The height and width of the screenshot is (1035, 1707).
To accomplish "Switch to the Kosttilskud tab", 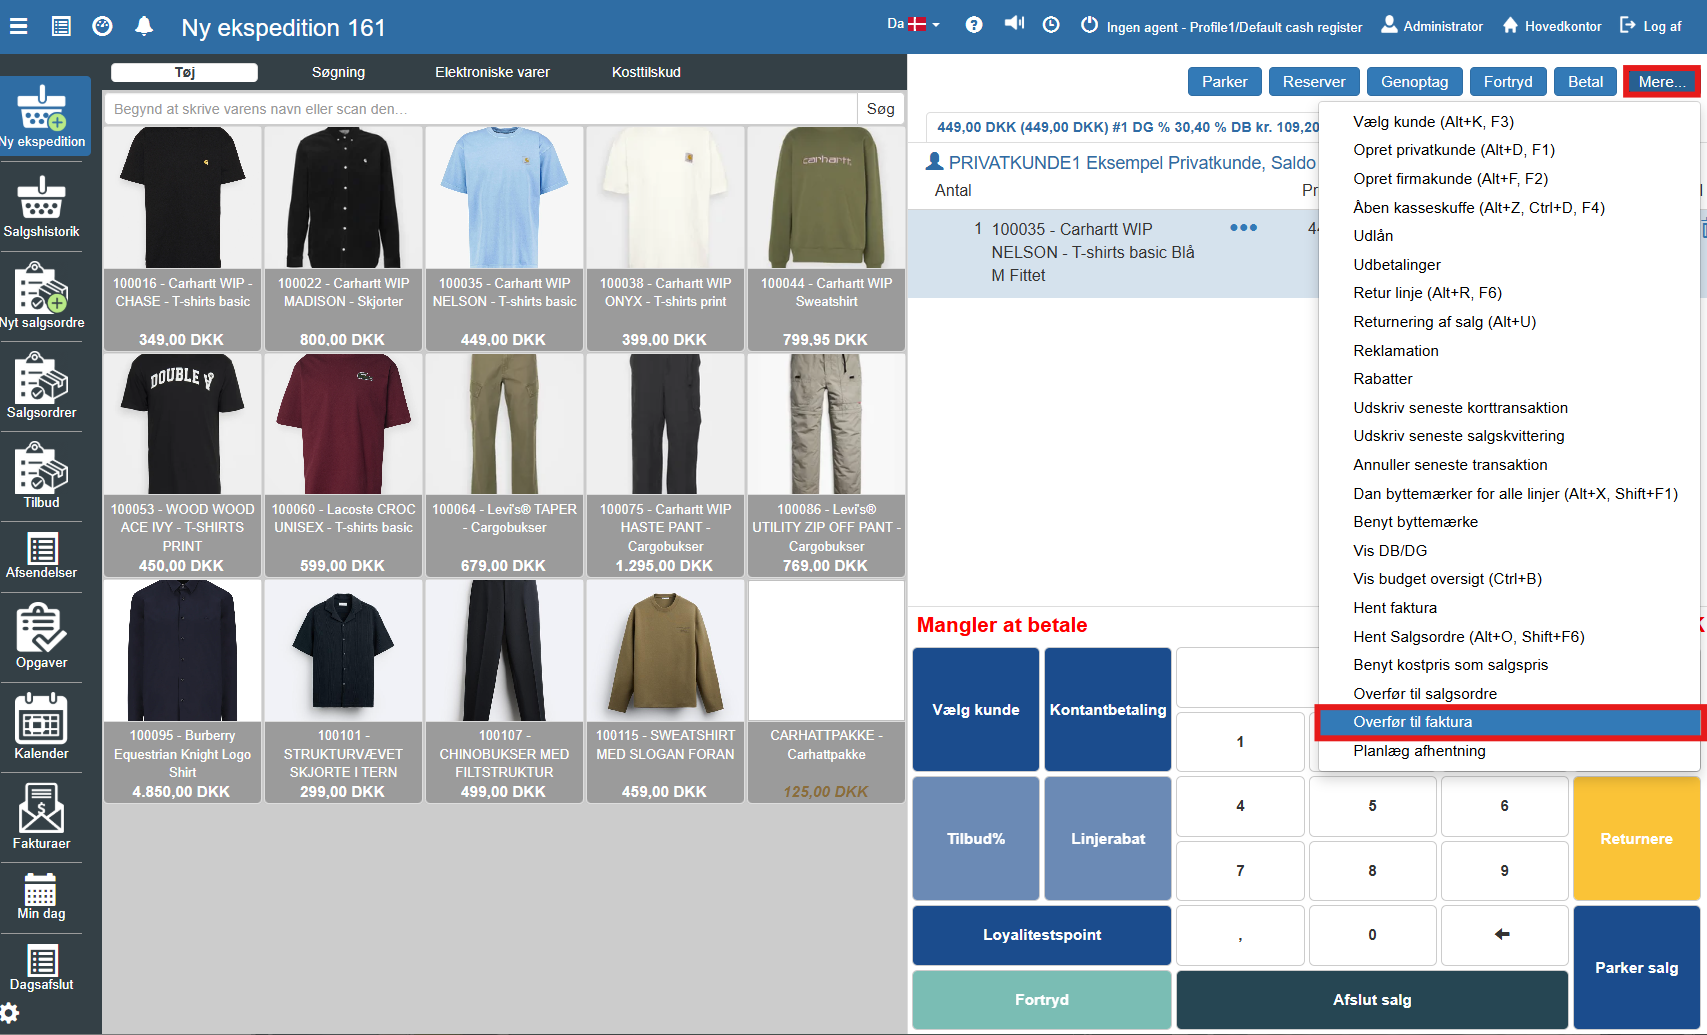I will (646, 72).
